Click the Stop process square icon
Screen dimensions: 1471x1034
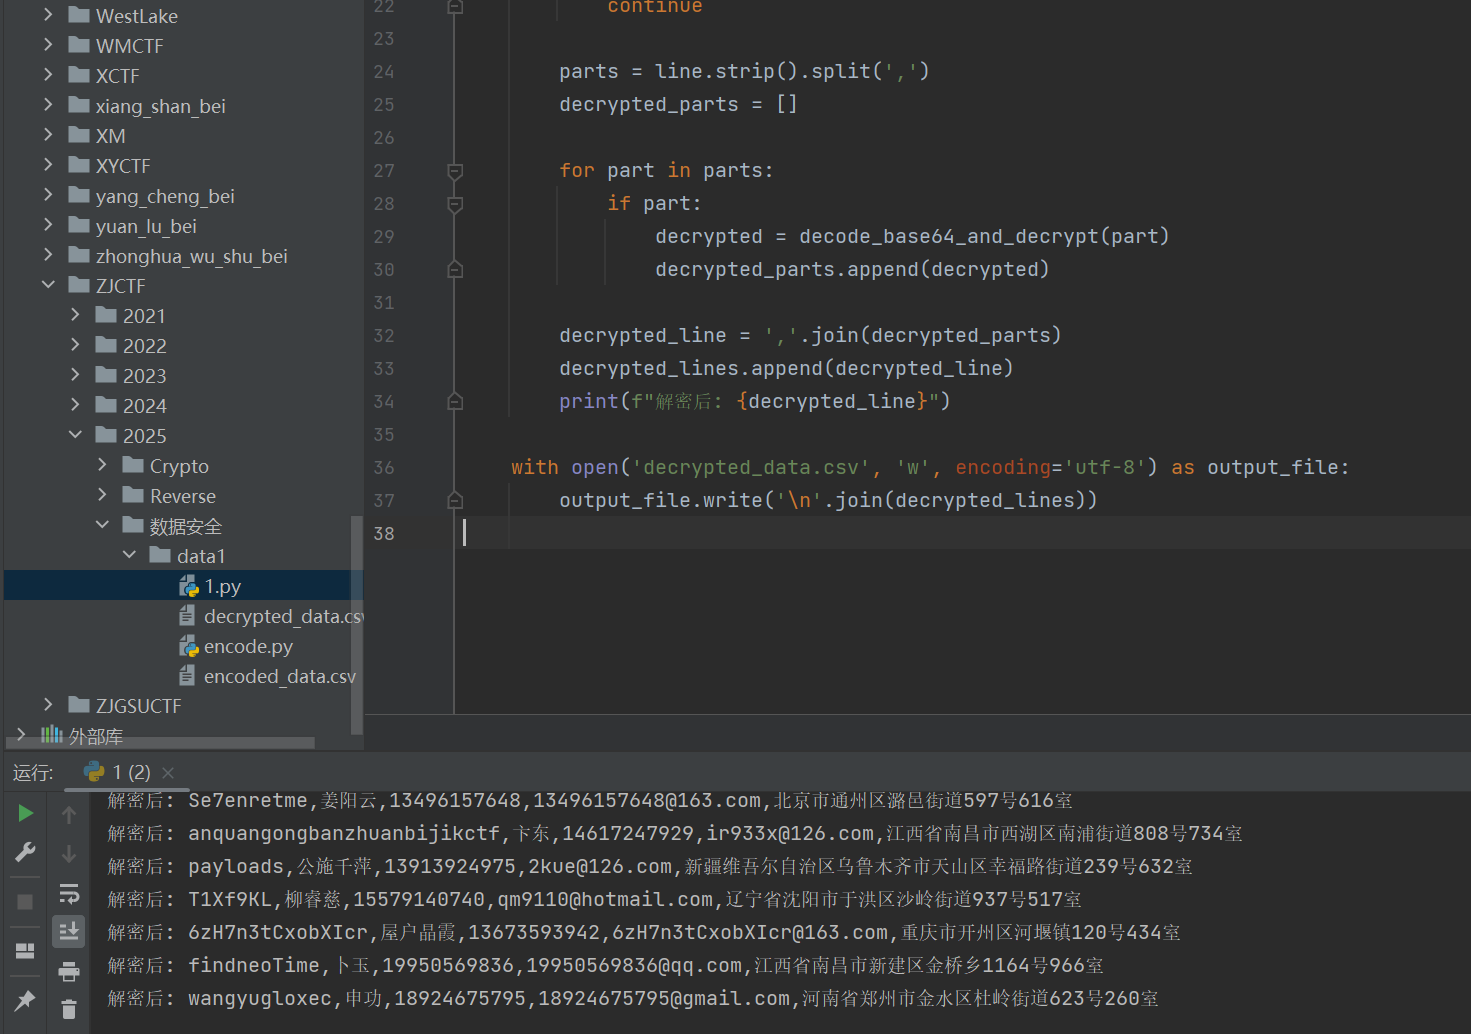[26, 902]
